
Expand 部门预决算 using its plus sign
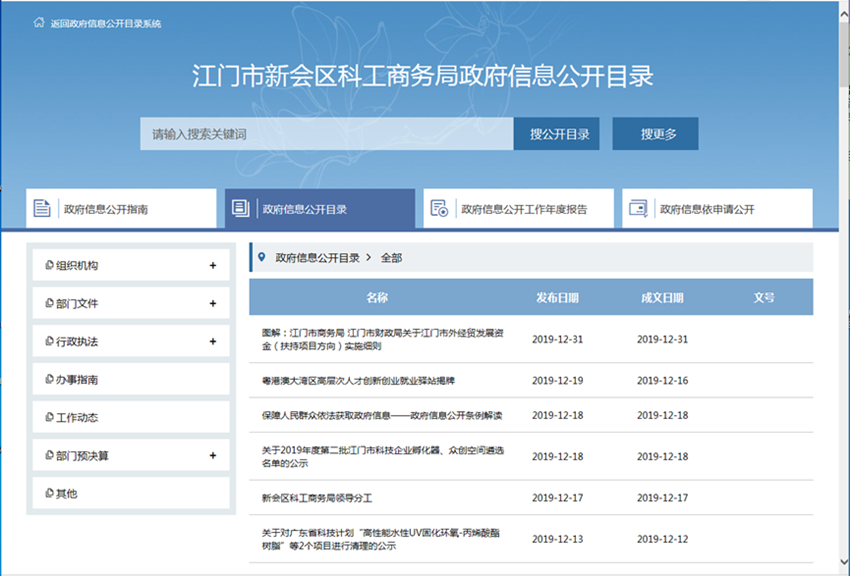[212, 455]
